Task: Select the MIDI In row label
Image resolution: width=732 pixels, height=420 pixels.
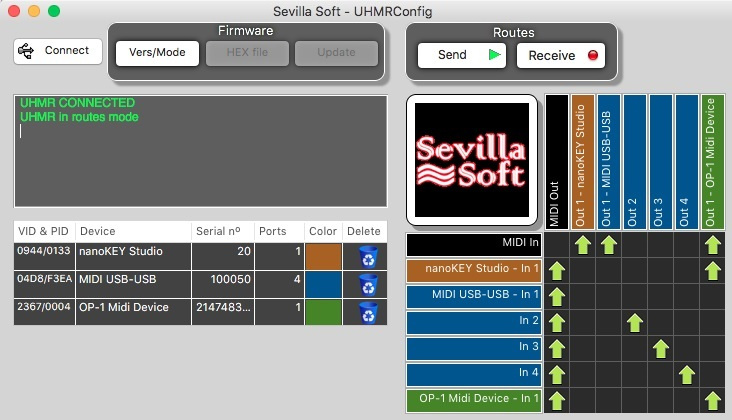Action: pos(474,245)
